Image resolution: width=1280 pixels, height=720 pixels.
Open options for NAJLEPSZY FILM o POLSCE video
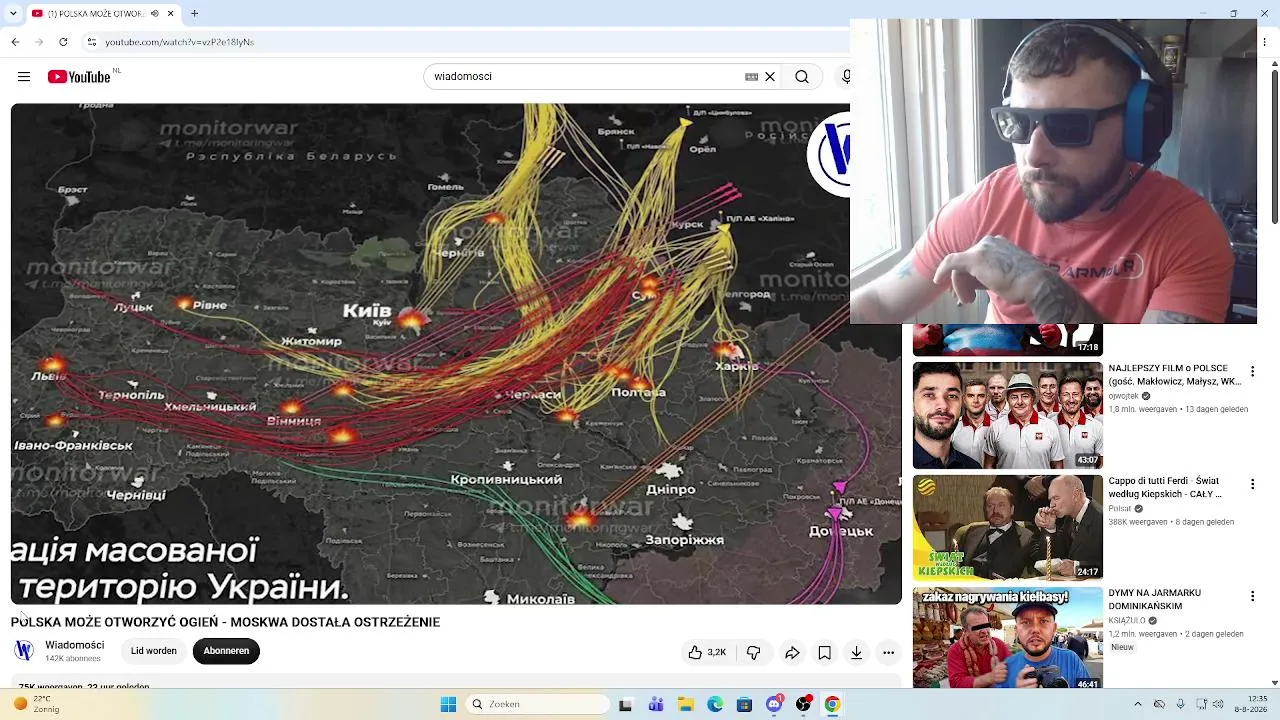click(1252, 372)
